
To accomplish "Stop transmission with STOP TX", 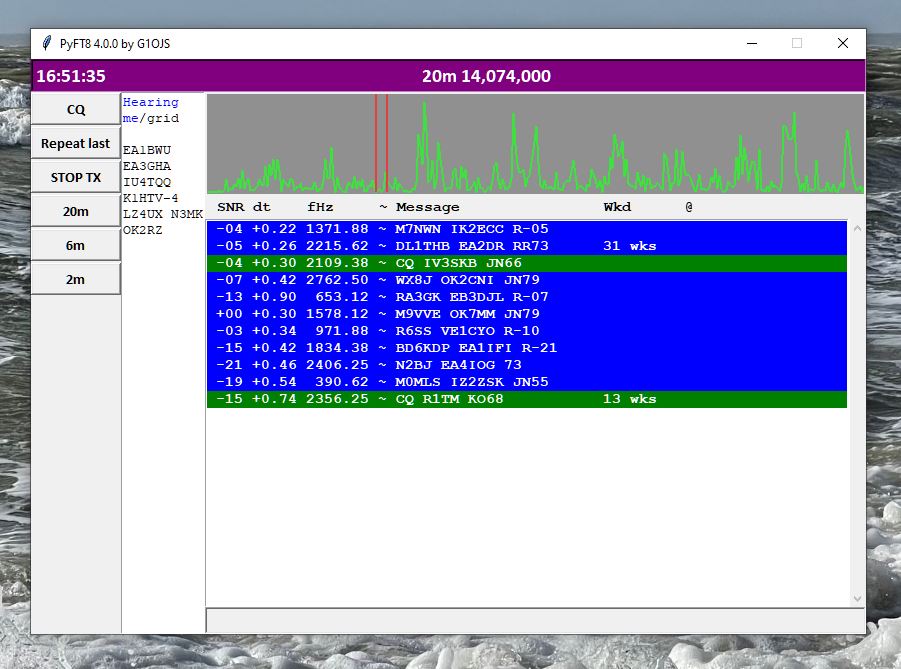I will pyautogui.click(x=75, y=177).
